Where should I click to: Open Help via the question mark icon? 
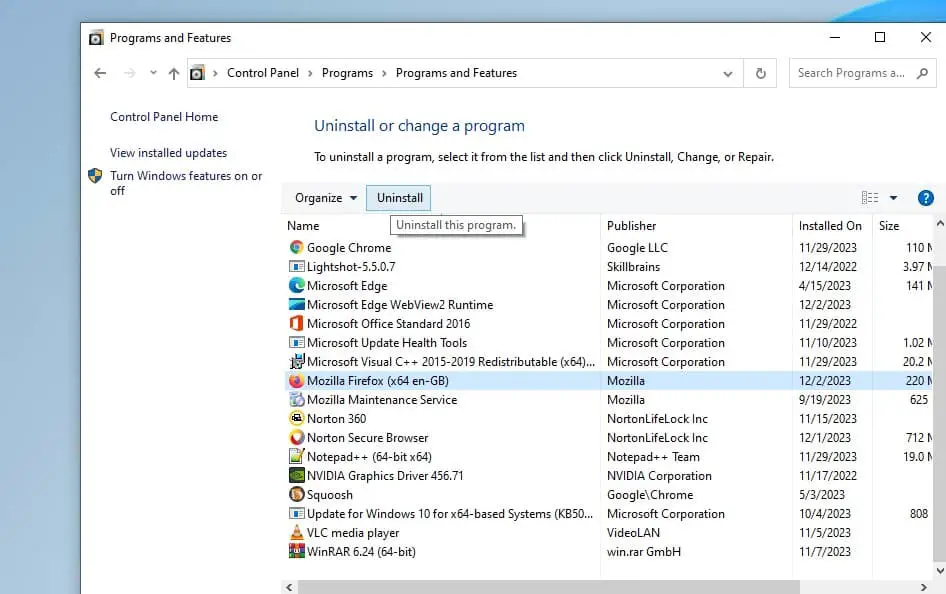[x=925, y=197]
